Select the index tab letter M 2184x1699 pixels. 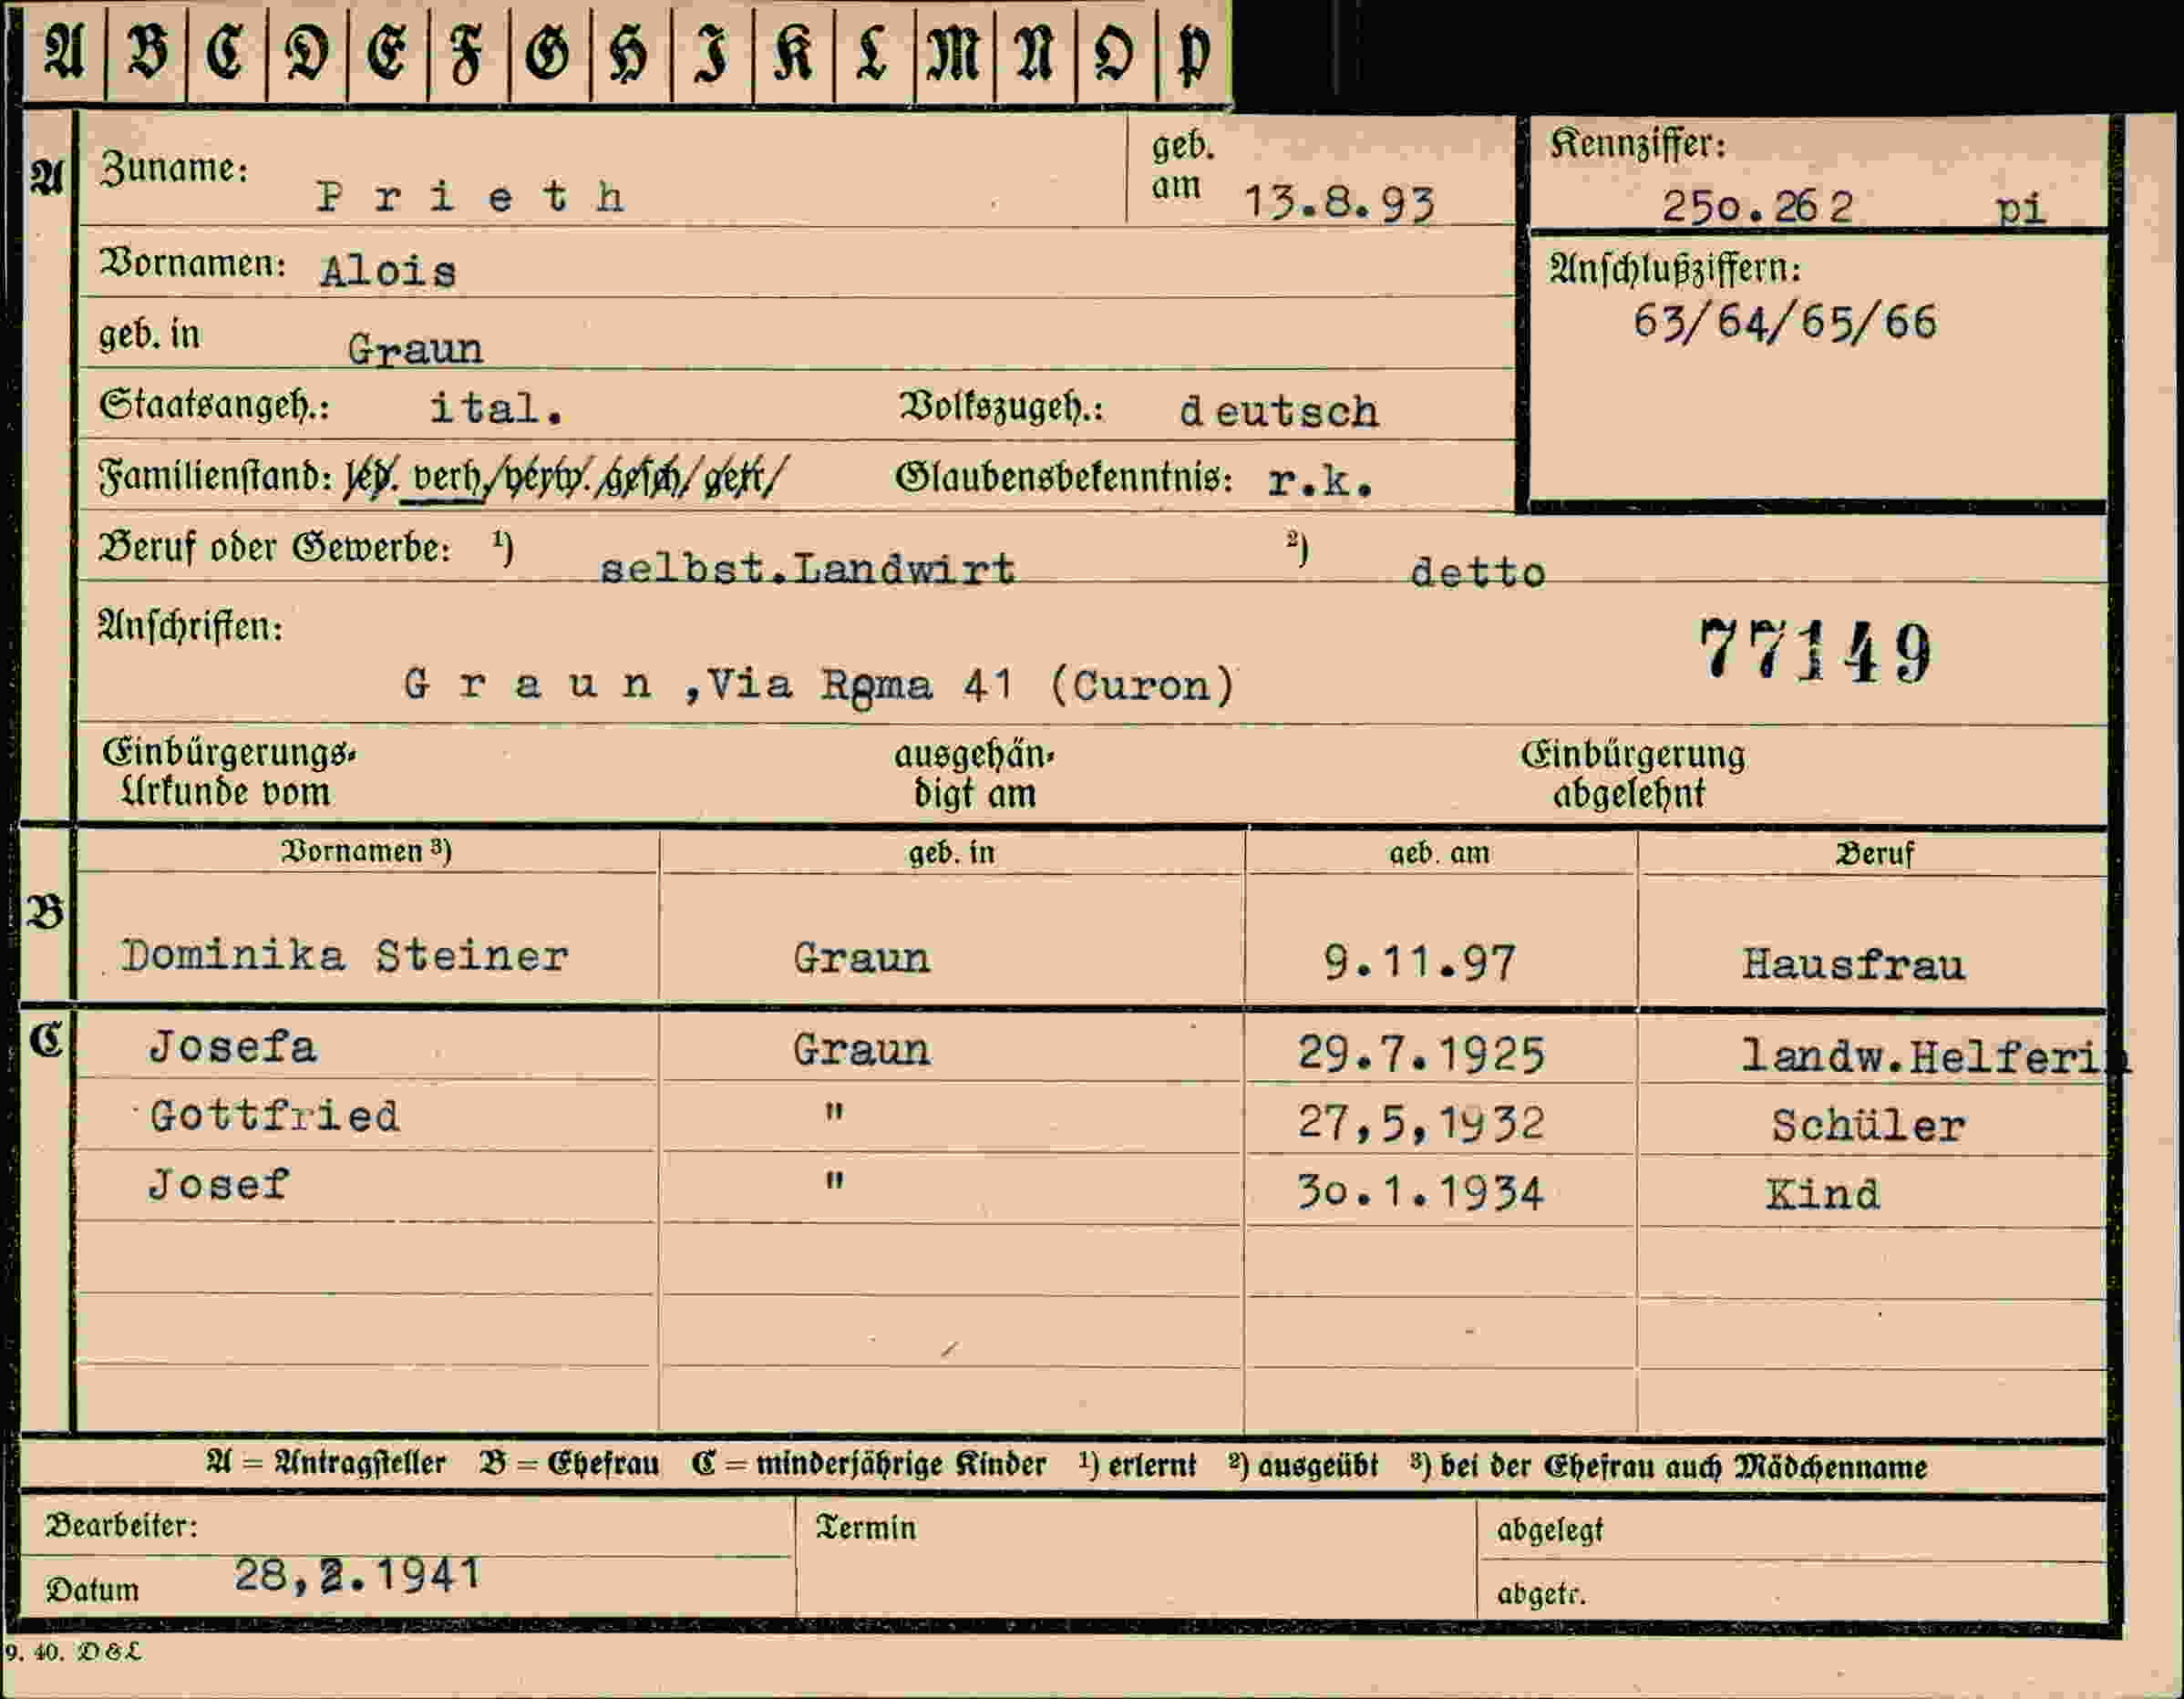[x=954, y=52]
